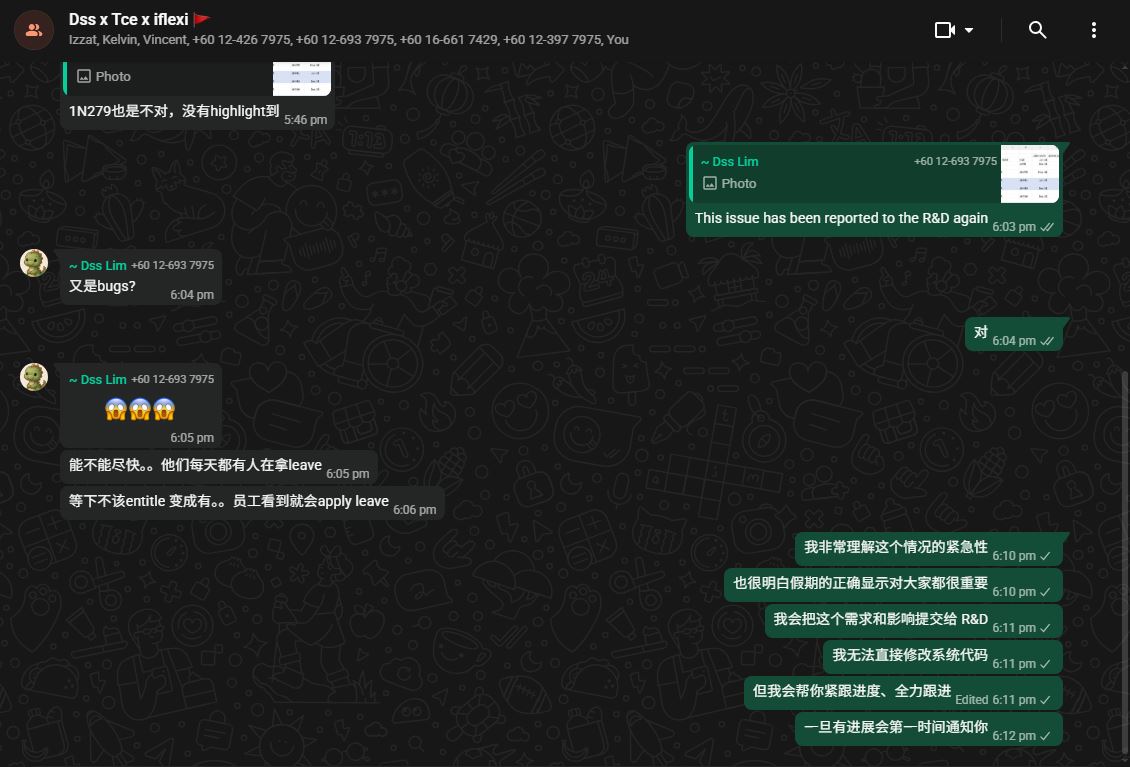This screenshot has height=767, width=1130.
Task: Expand the video call dropdown arrow
Action: click(x=969, y=30)
